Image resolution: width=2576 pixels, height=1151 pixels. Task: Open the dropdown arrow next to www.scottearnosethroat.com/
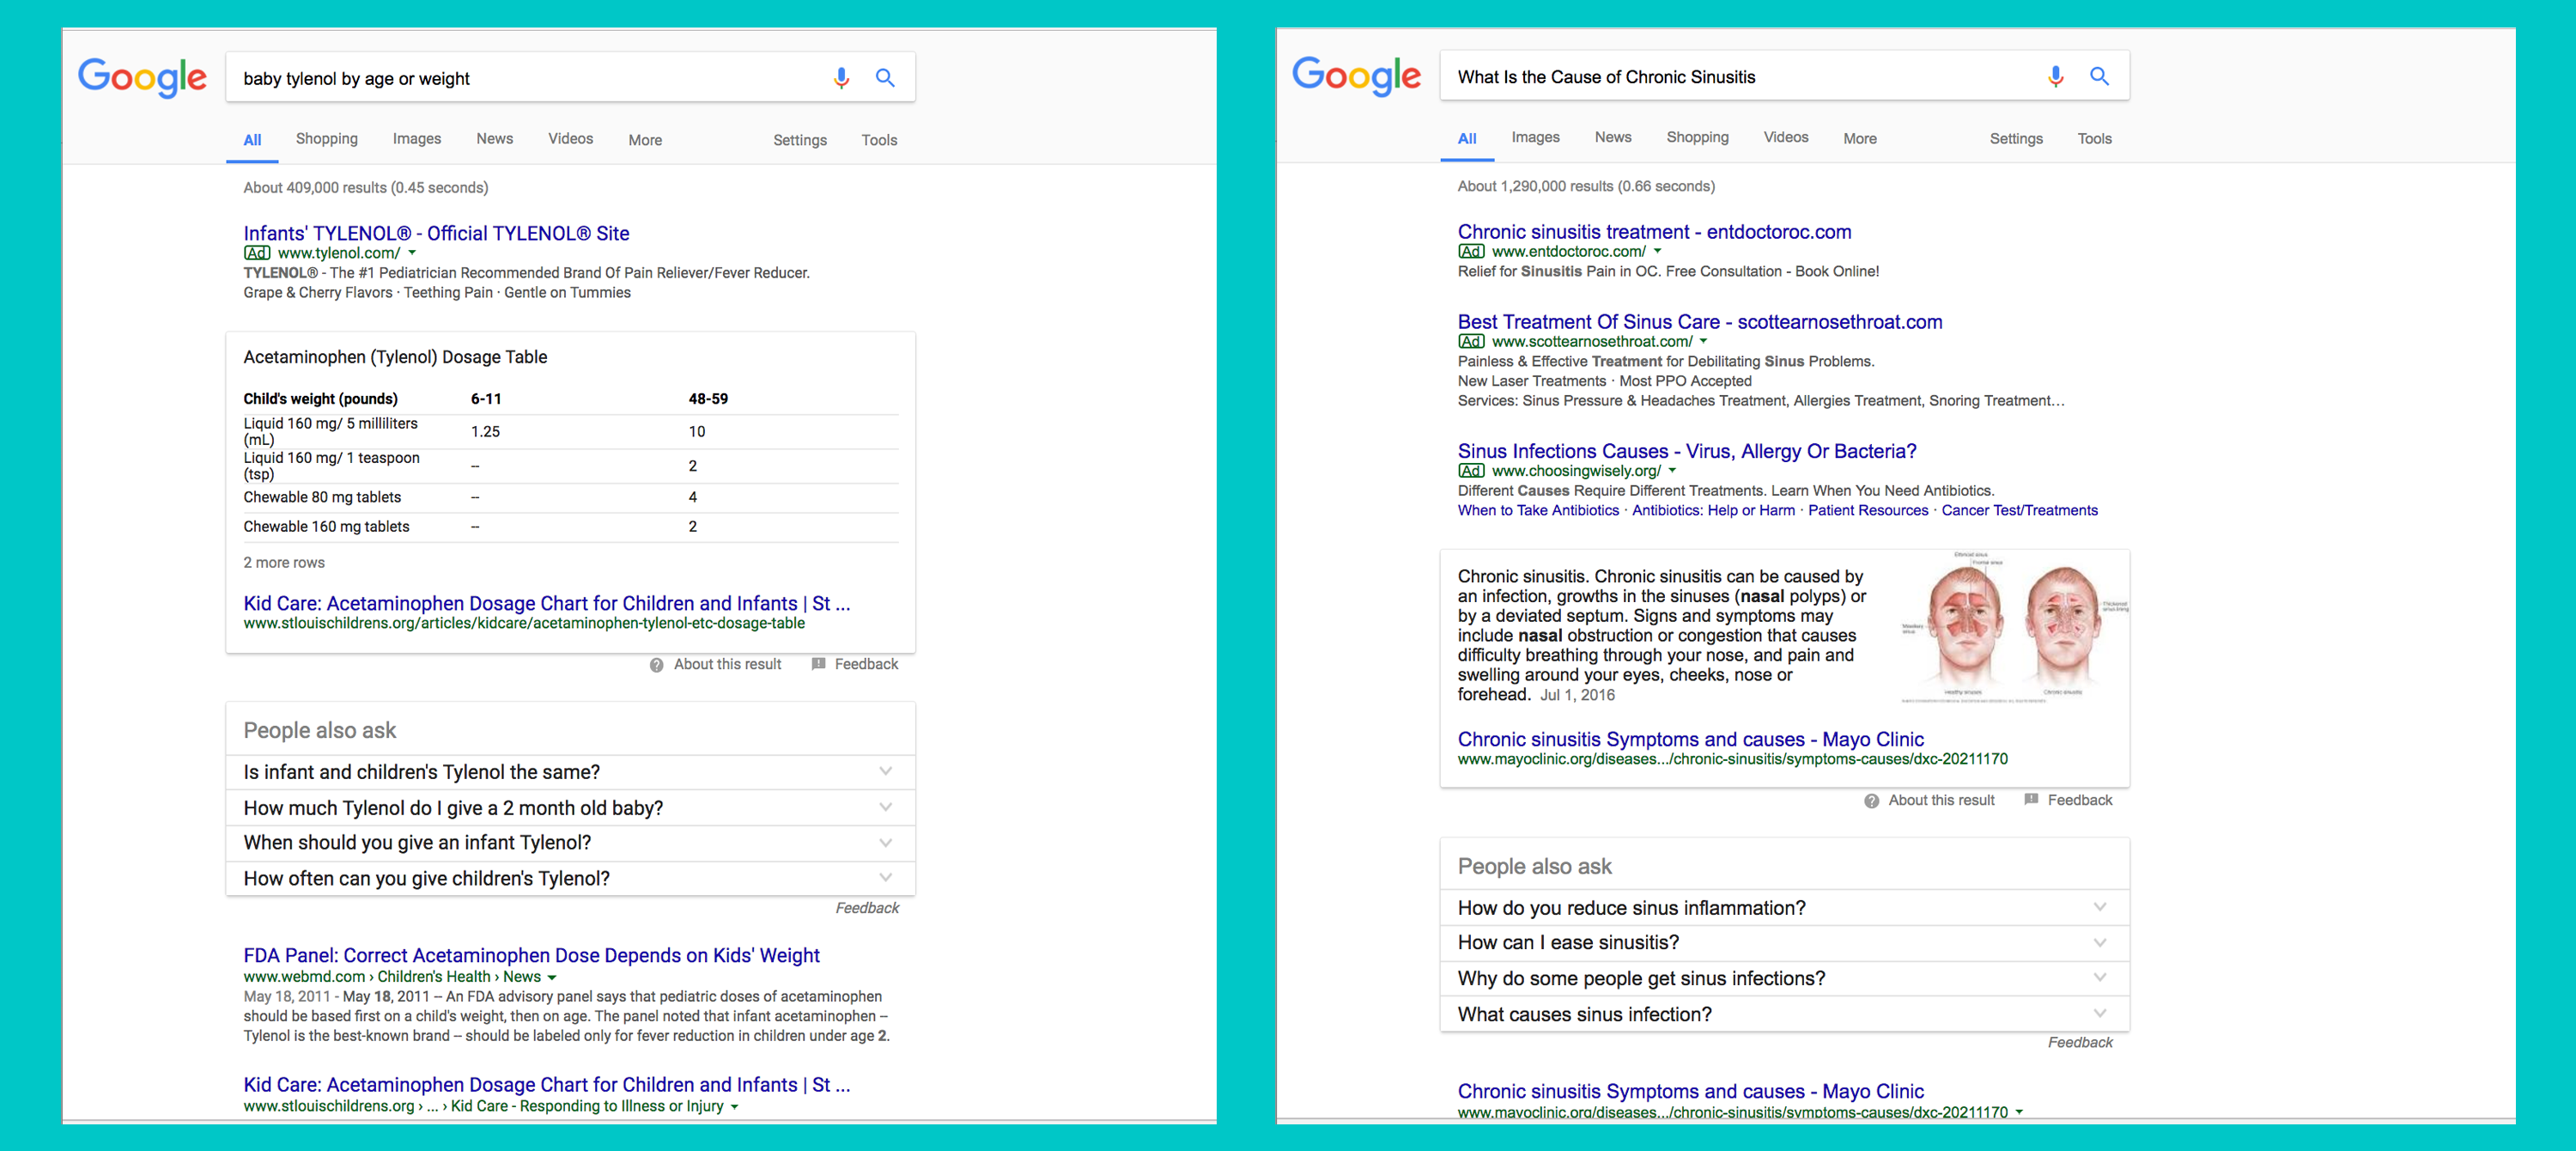tap(1703, 341)
